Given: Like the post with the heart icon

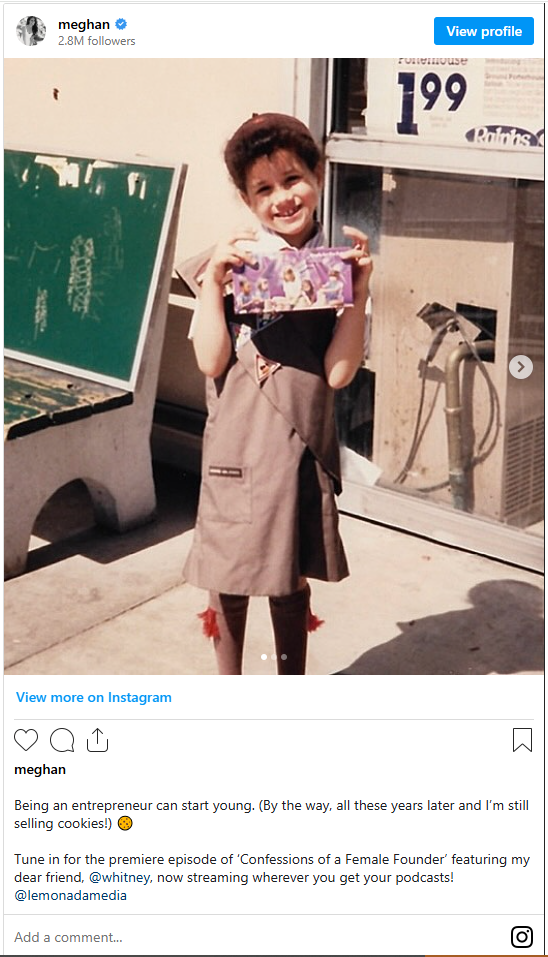Looking at the screenshot, I should (26, 740).
